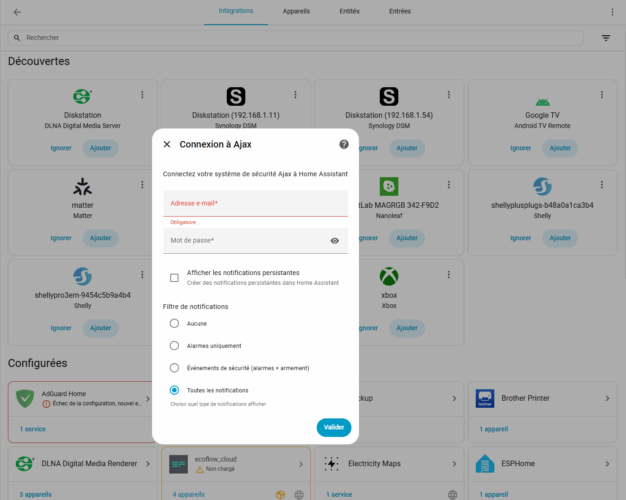The image size is (626, 500).
Task: Select Toutes les notifications radio option
Action: pyautogui.click(x=174, y=390)
